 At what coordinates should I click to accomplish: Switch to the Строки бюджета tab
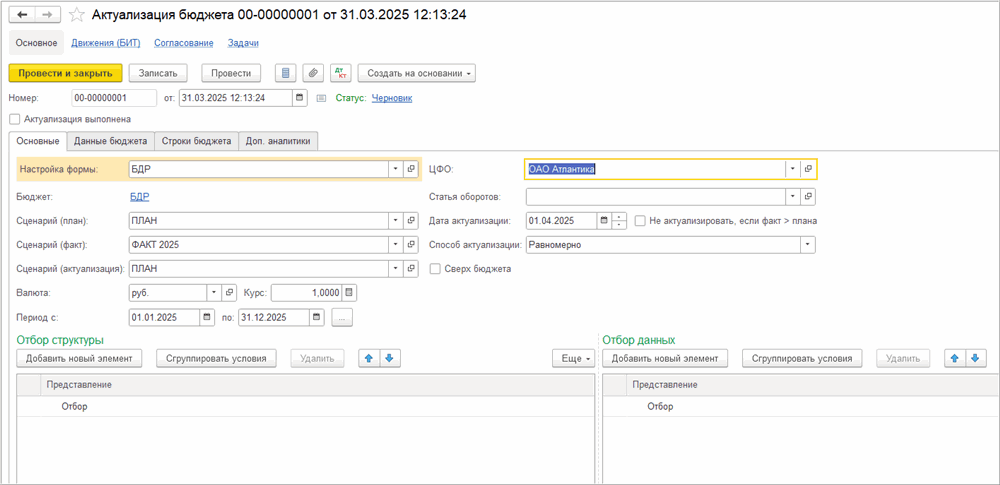[x=197, y=141]
